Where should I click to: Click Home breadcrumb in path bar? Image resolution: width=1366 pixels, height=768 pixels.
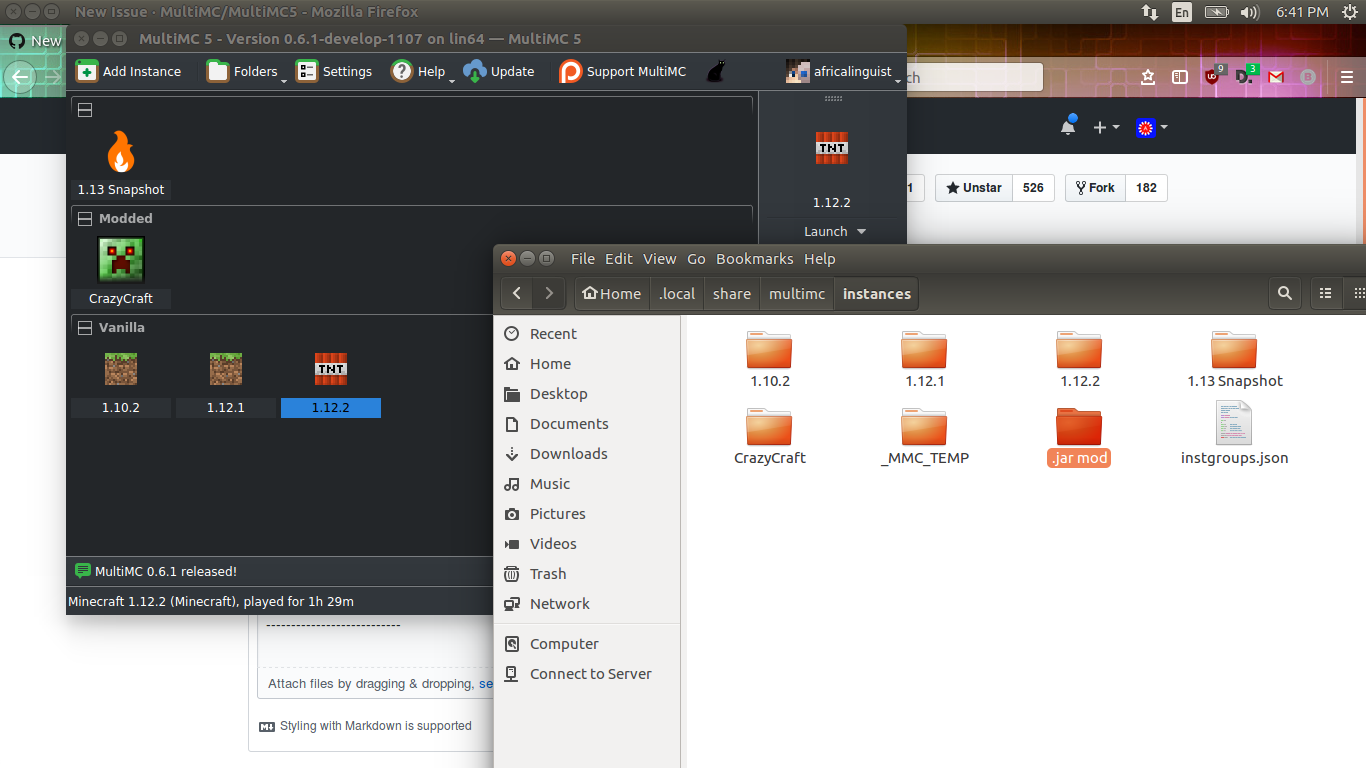click(x=612, y=293)
